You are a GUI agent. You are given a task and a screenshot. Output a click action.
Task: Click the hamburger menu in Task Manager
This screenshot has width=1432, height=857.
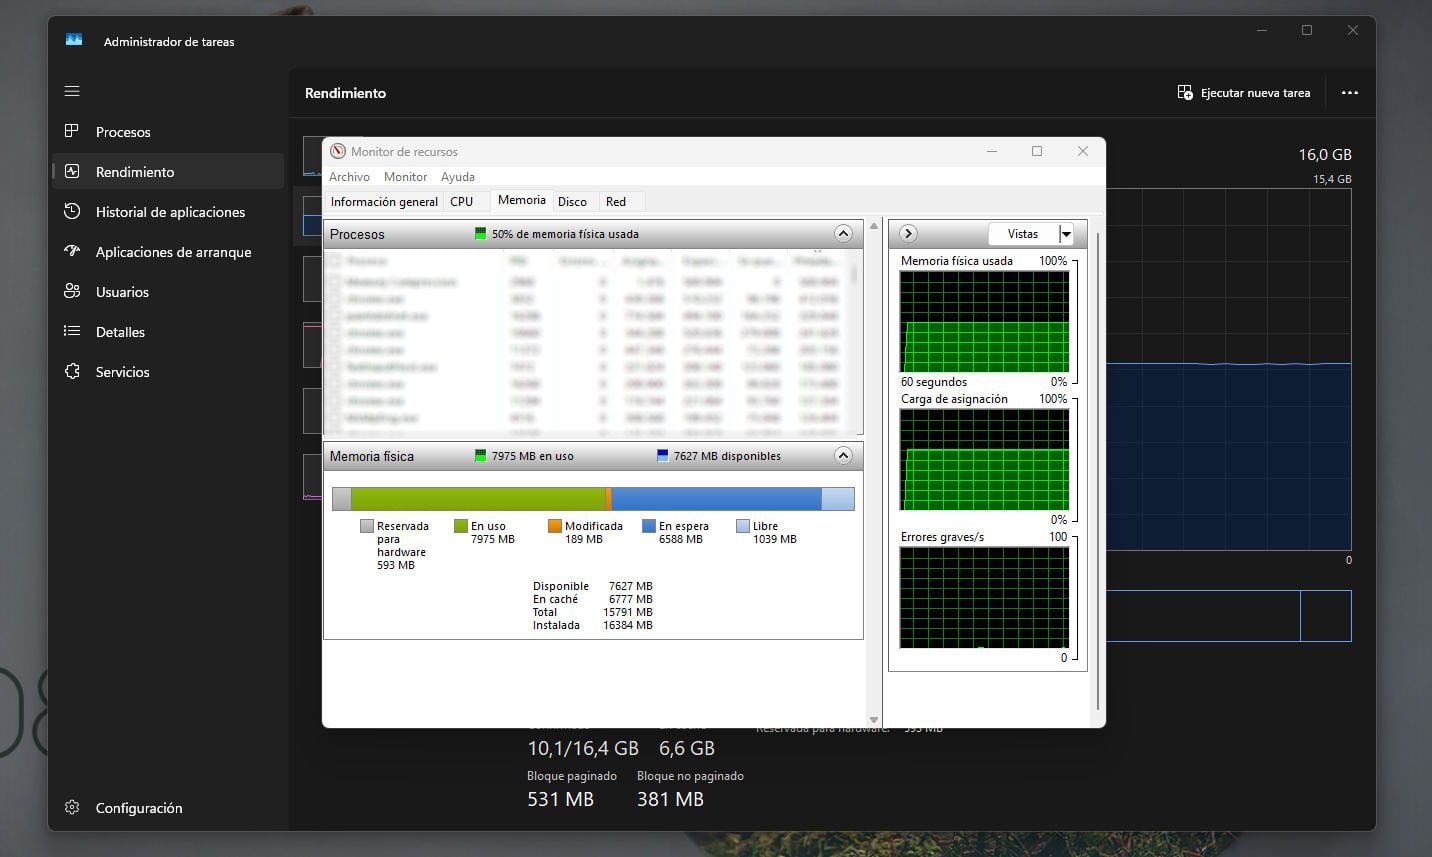pyautogui.click(x=72, y=90)
